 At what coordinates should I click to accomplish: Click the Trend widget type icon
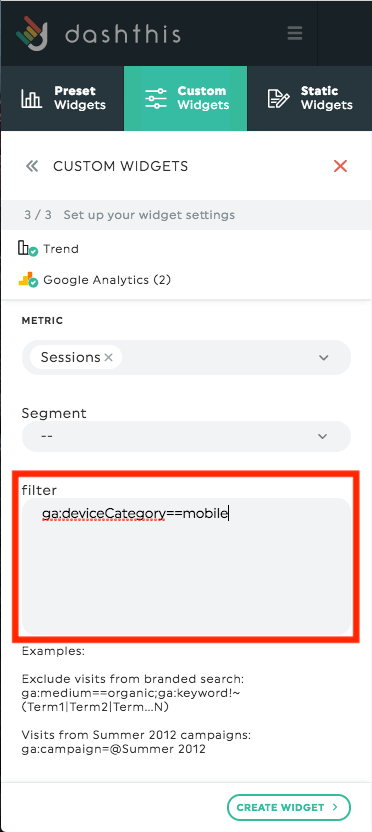[x=28, y=249]
